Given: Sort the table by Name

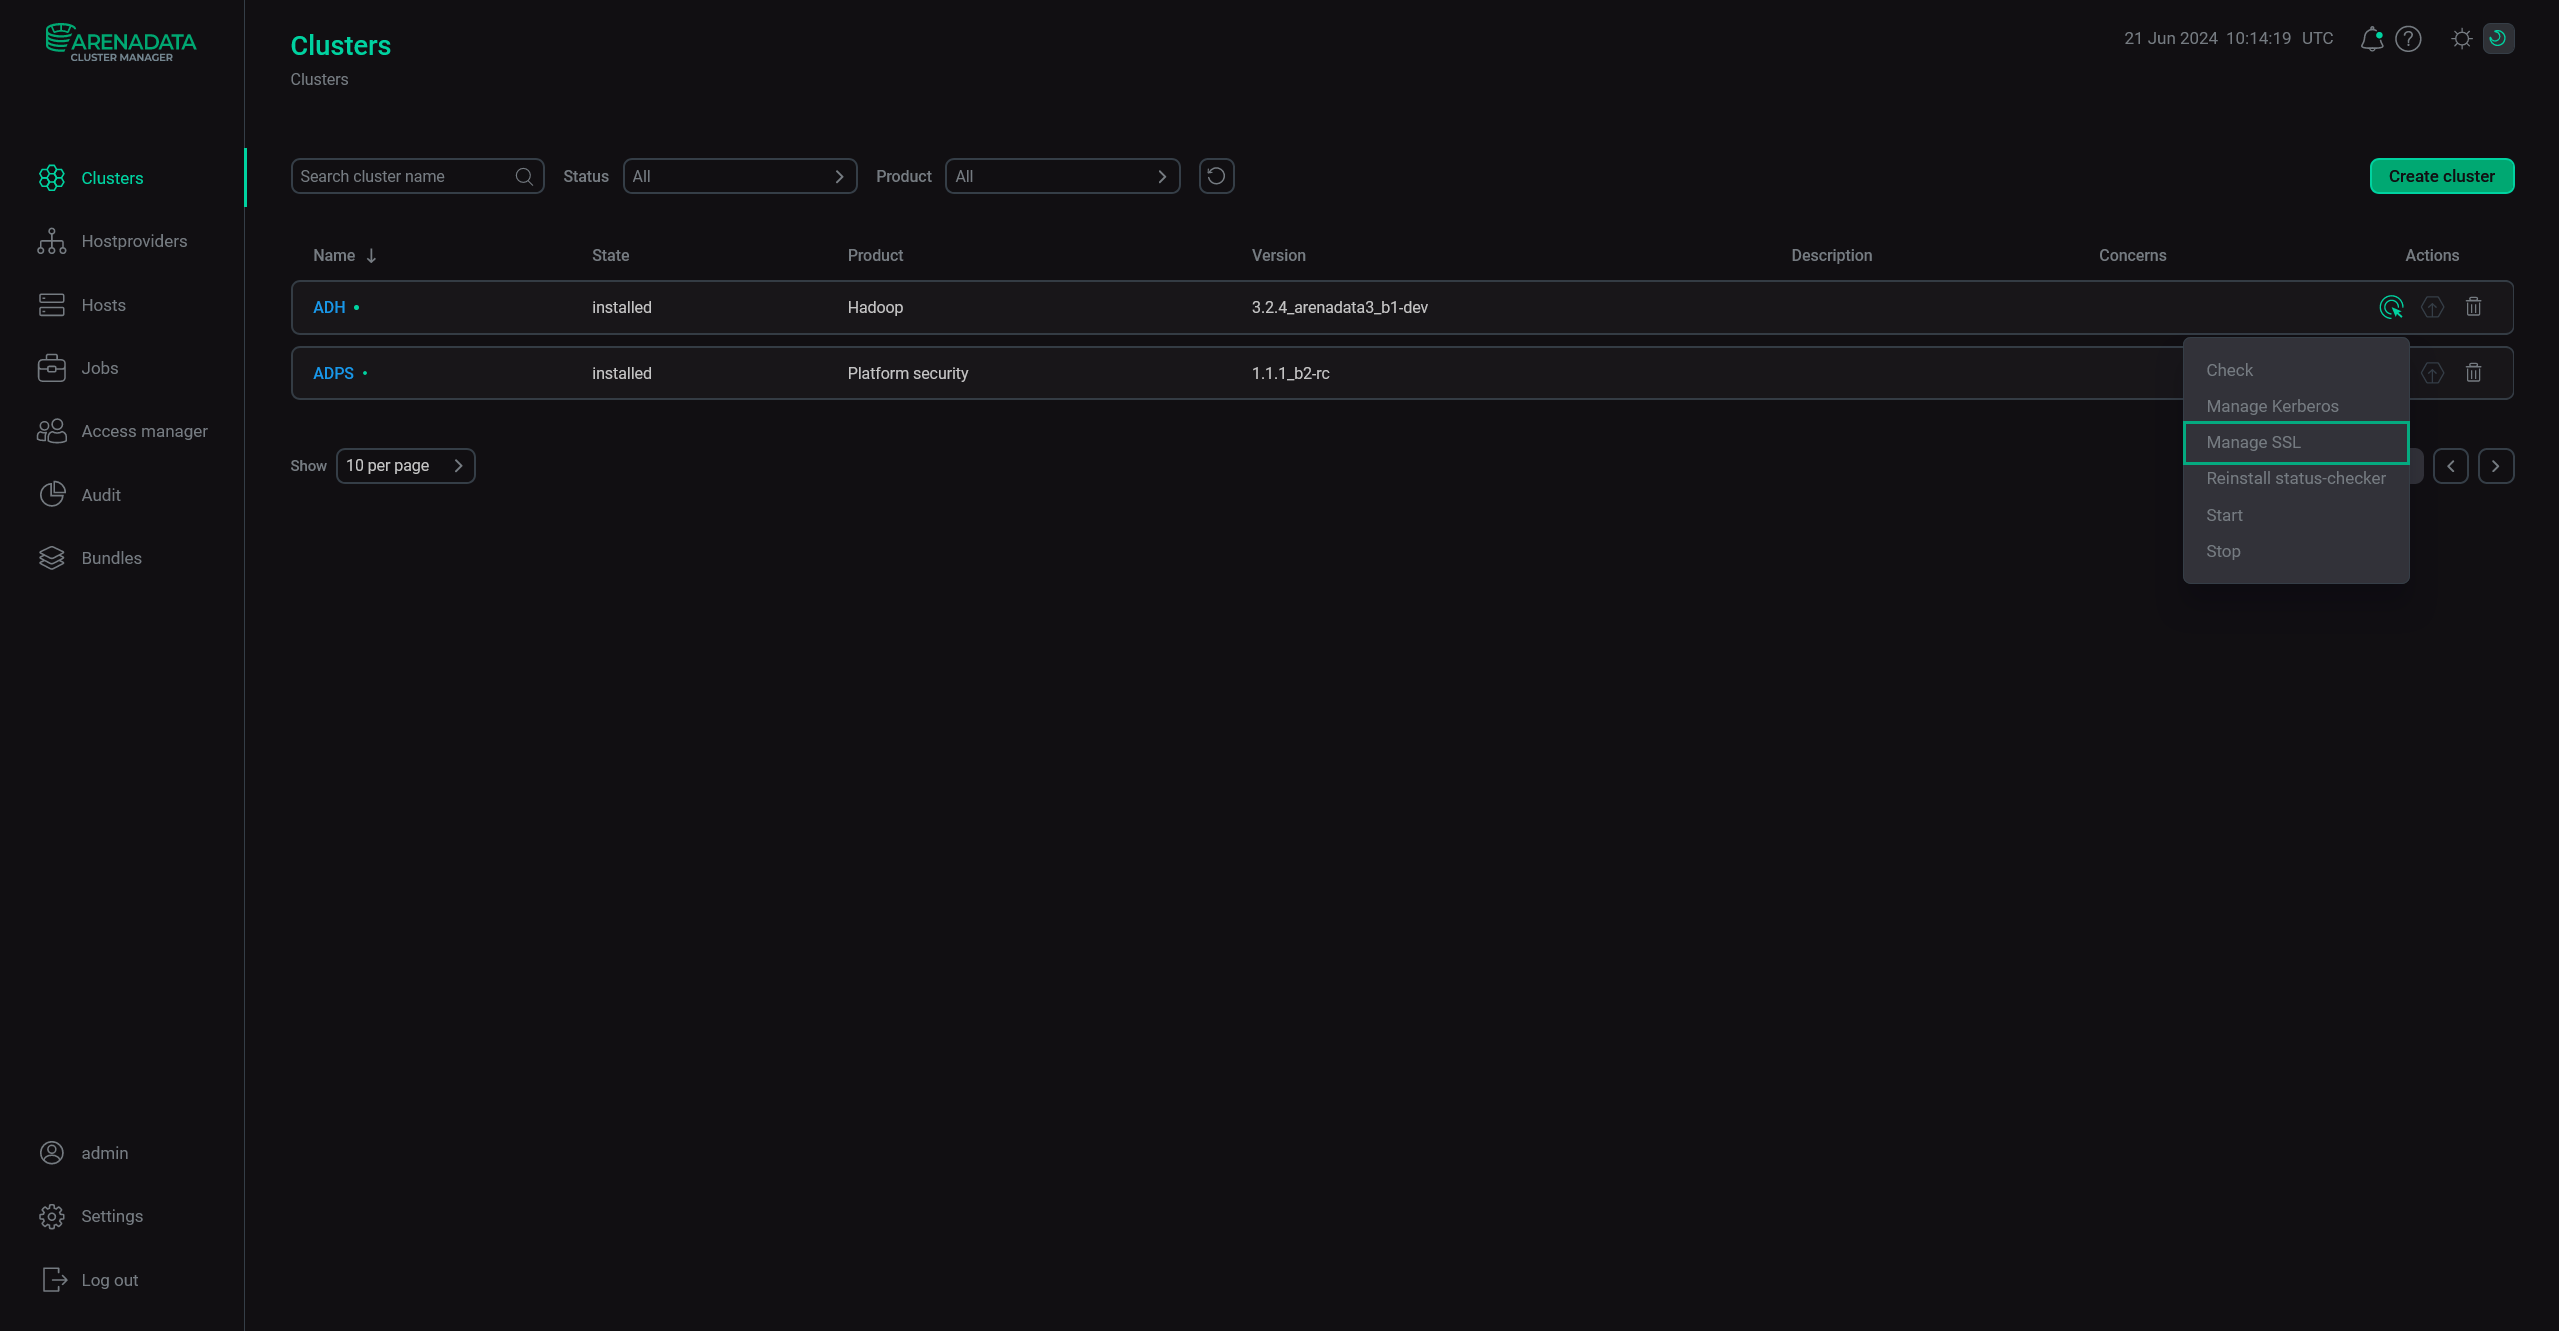Looking at the screenshot, I should 344,255.
